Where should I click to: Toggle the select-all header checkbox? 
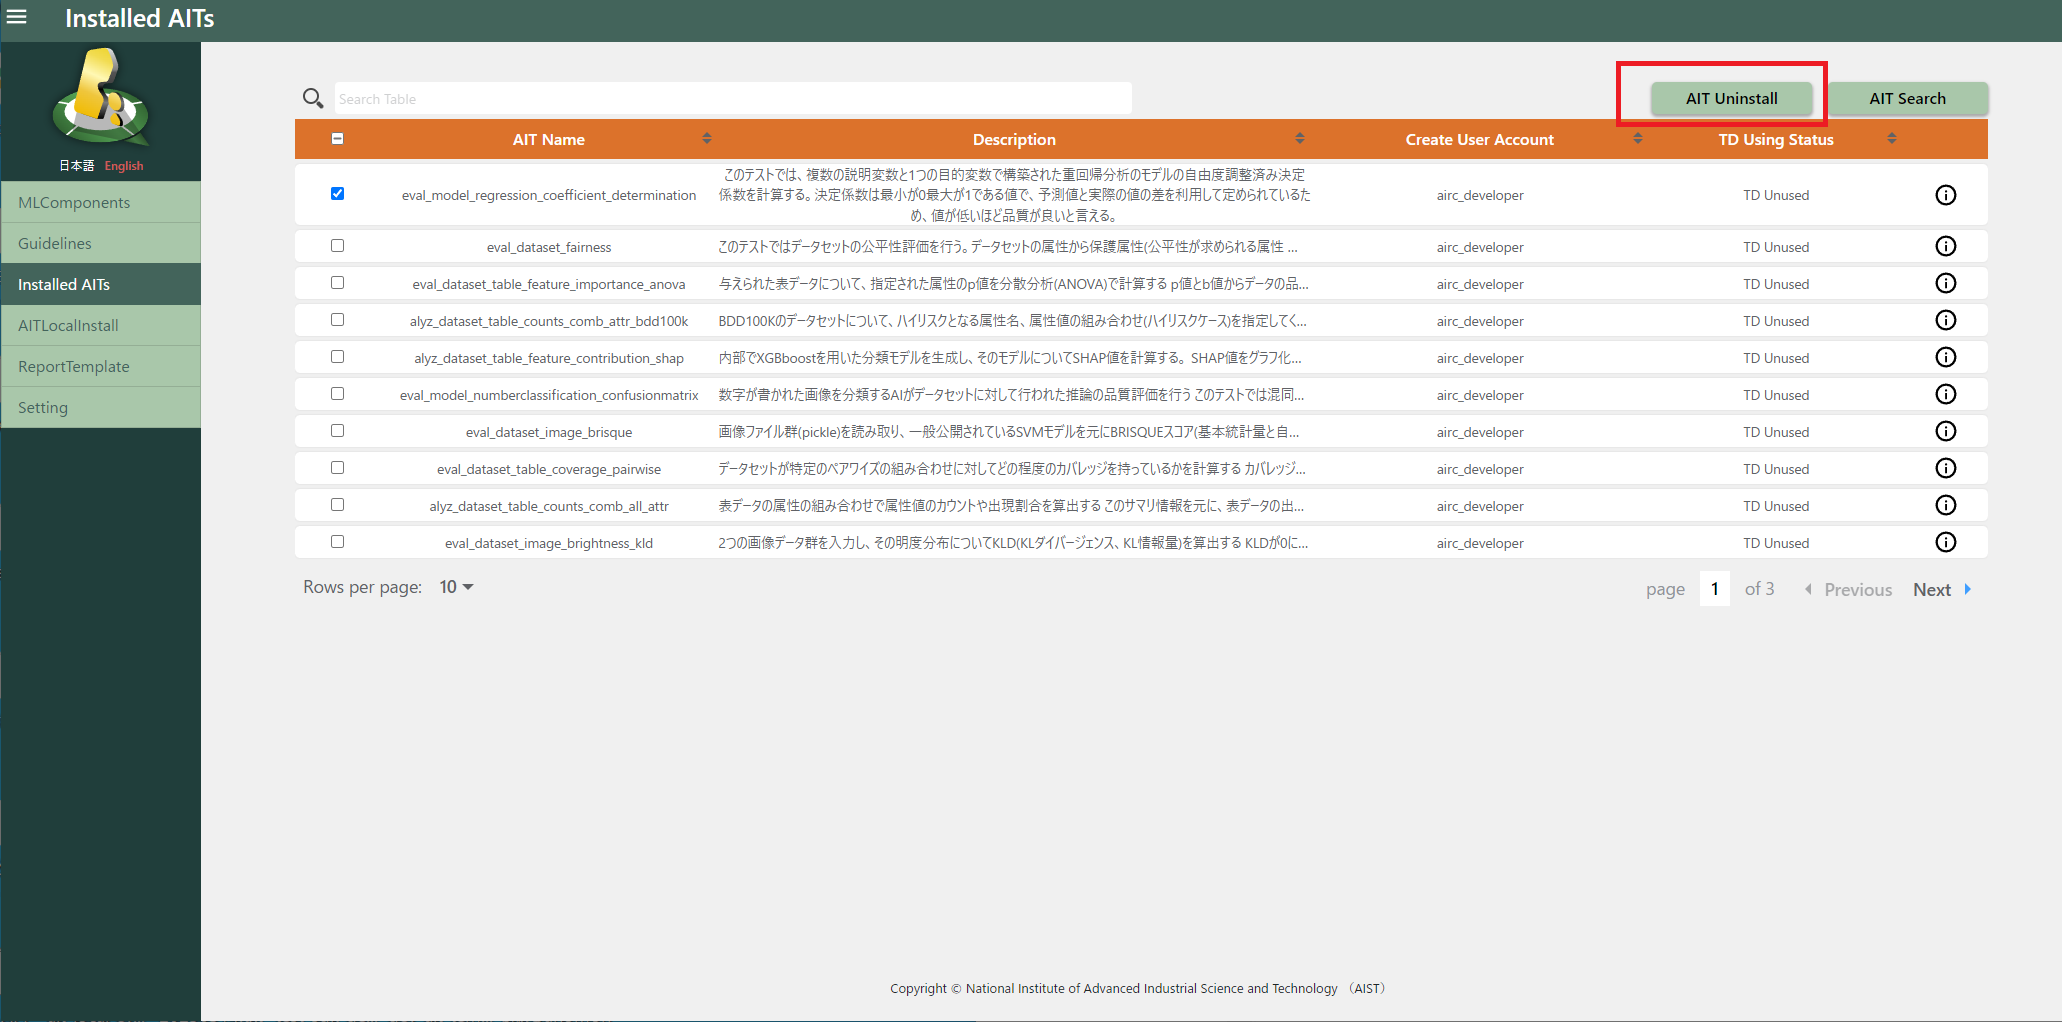pyautogui.click(x=337, y=139)
